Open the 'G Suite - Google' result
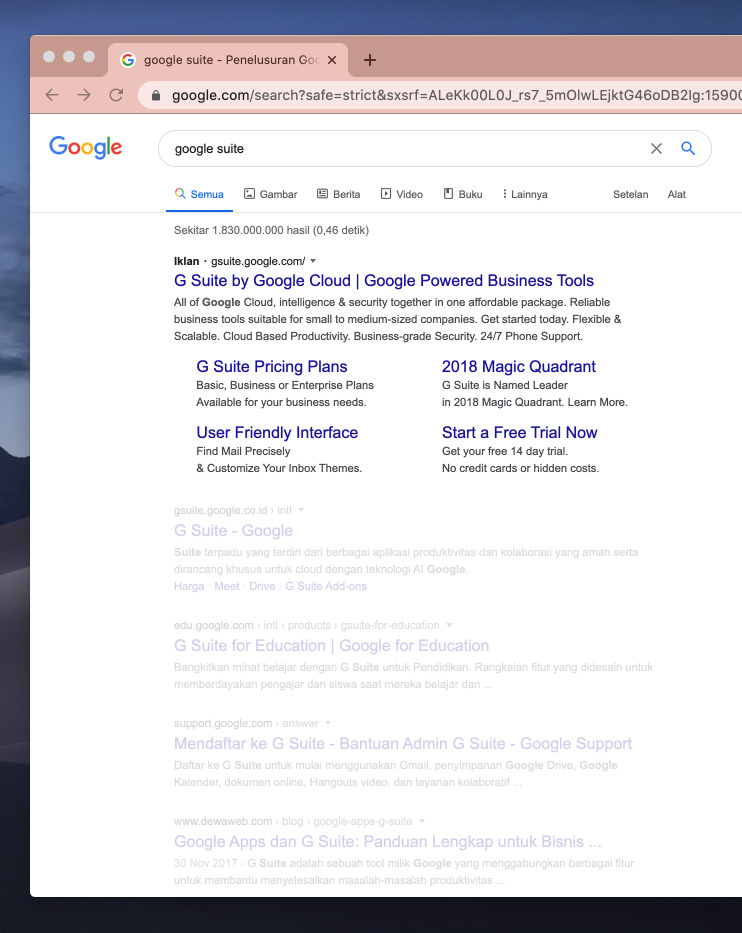Viewport: 742px width, 933px height. (233, 530)
